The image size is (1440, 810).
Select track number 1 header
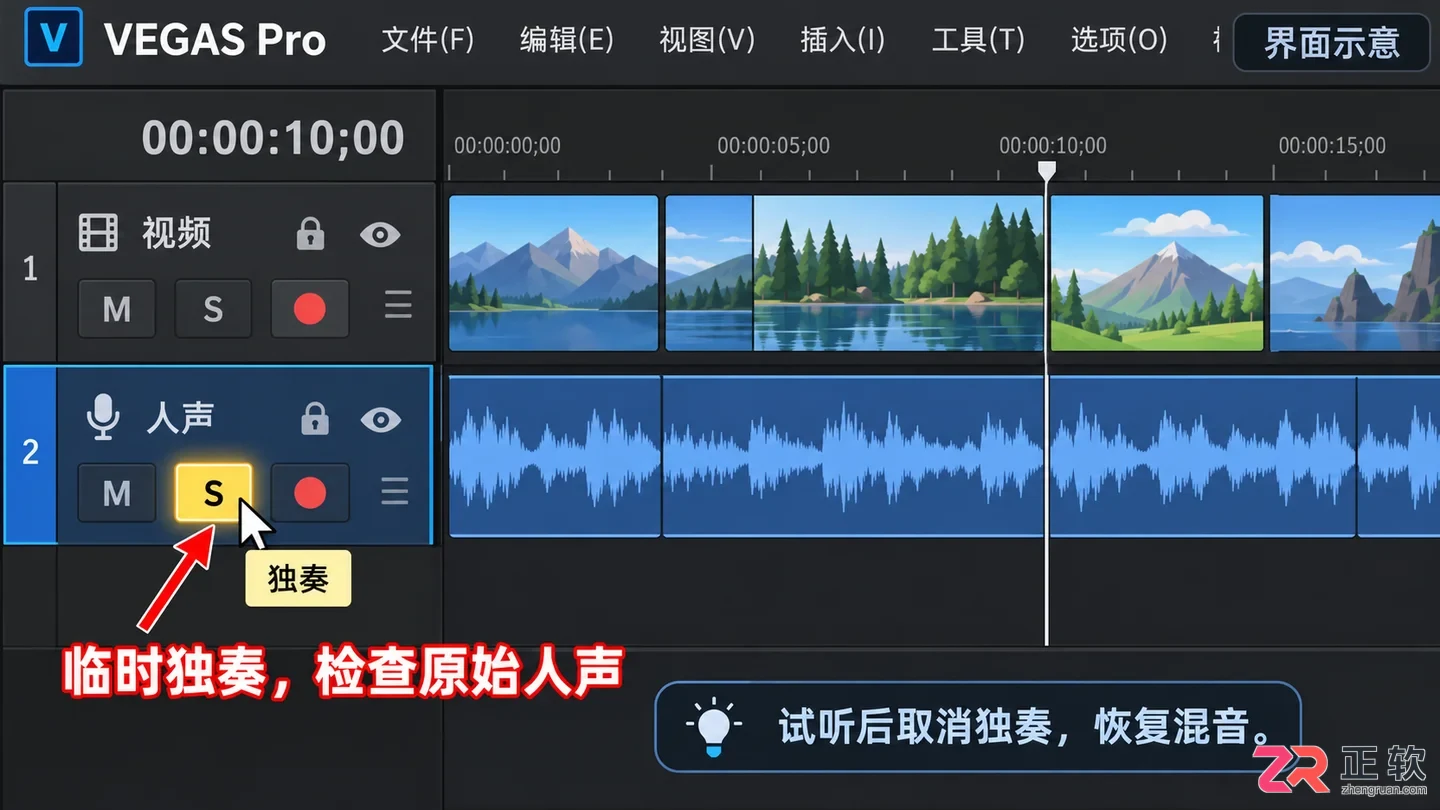pyautogui.click(x=30, y=270)
